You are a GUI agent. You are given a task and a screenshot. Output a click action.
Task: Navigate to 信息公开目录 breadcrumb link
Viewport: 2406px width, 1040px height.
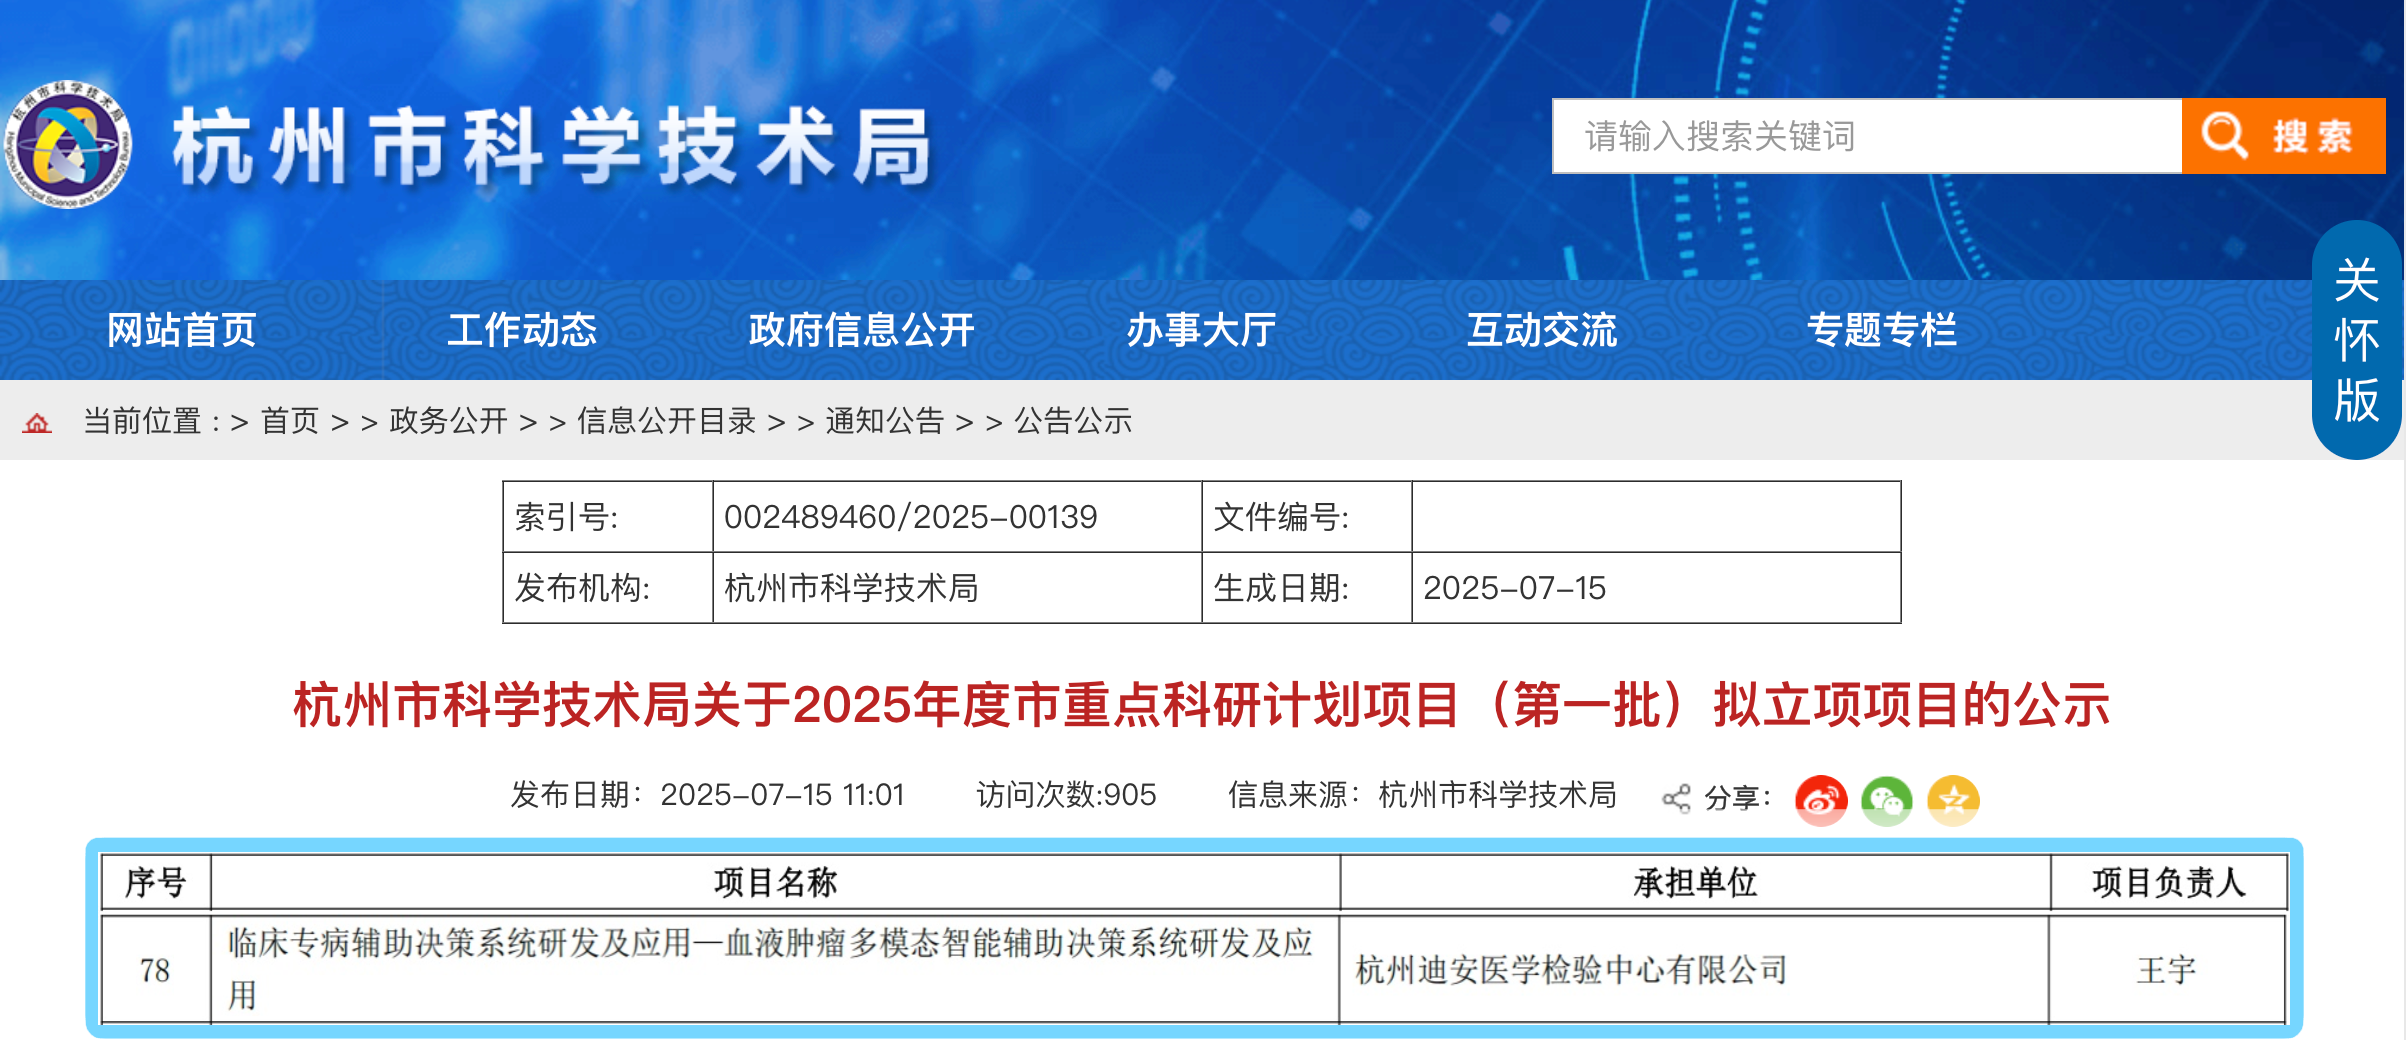pyautogui.click(x=666, y=421)
